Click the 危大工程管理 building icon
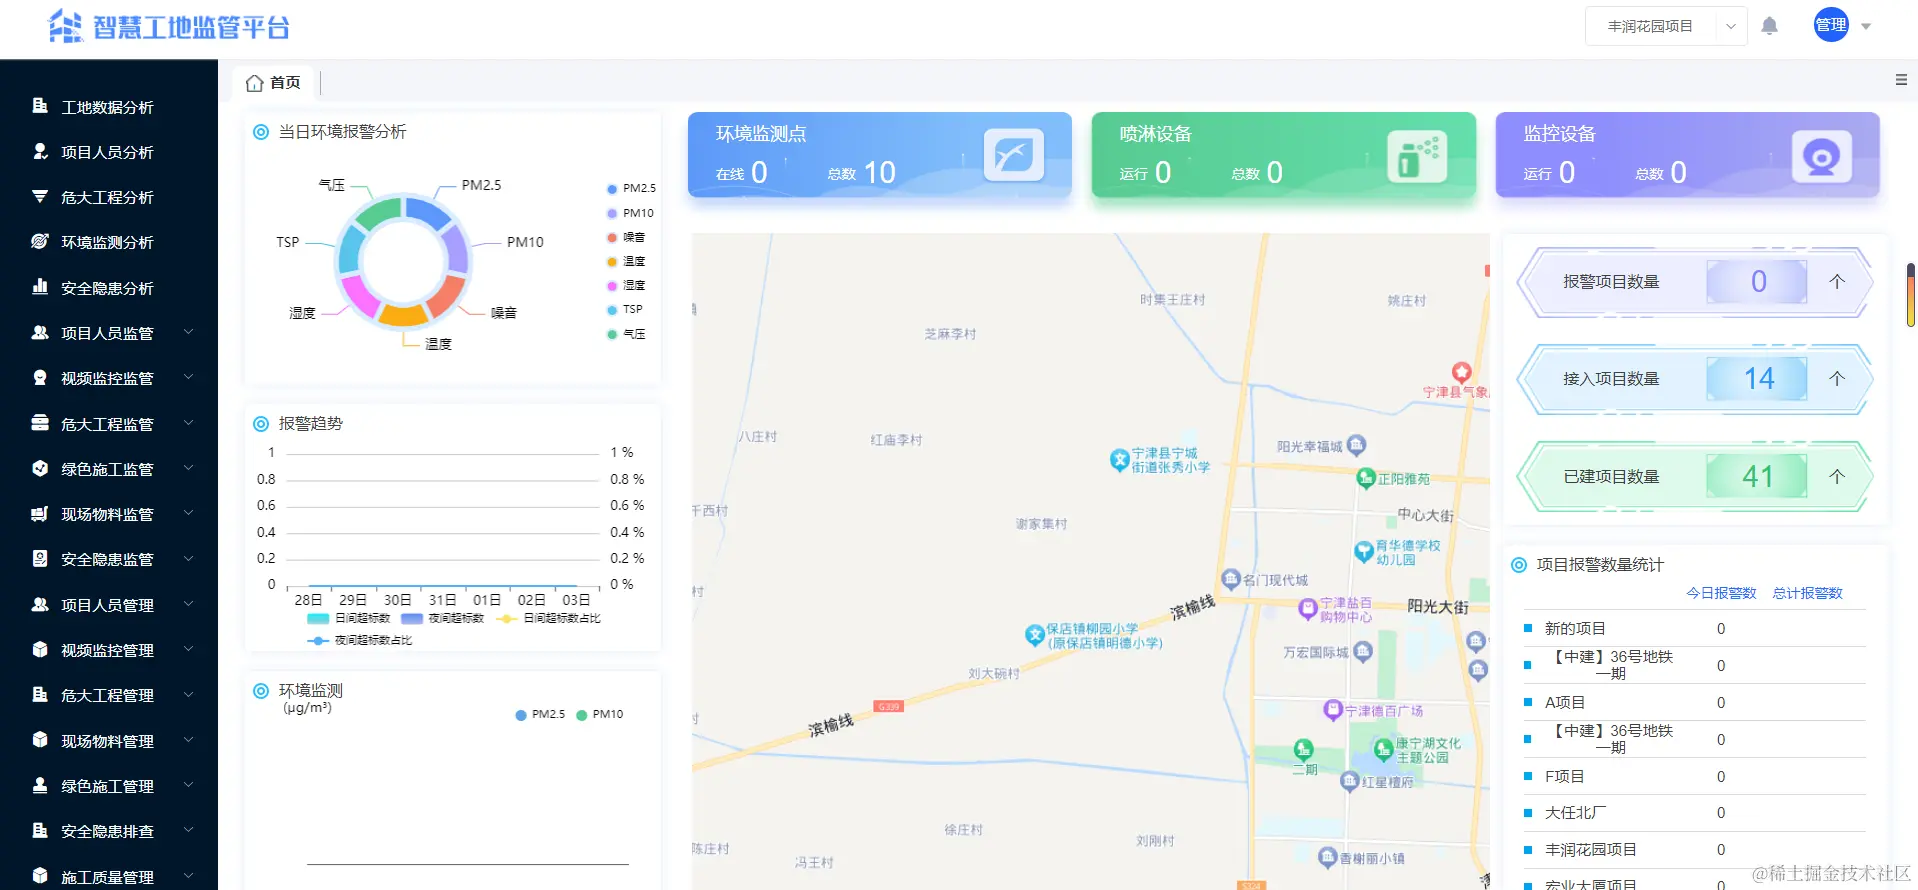This screenshot has width=1918, height=890. (40, 695)
